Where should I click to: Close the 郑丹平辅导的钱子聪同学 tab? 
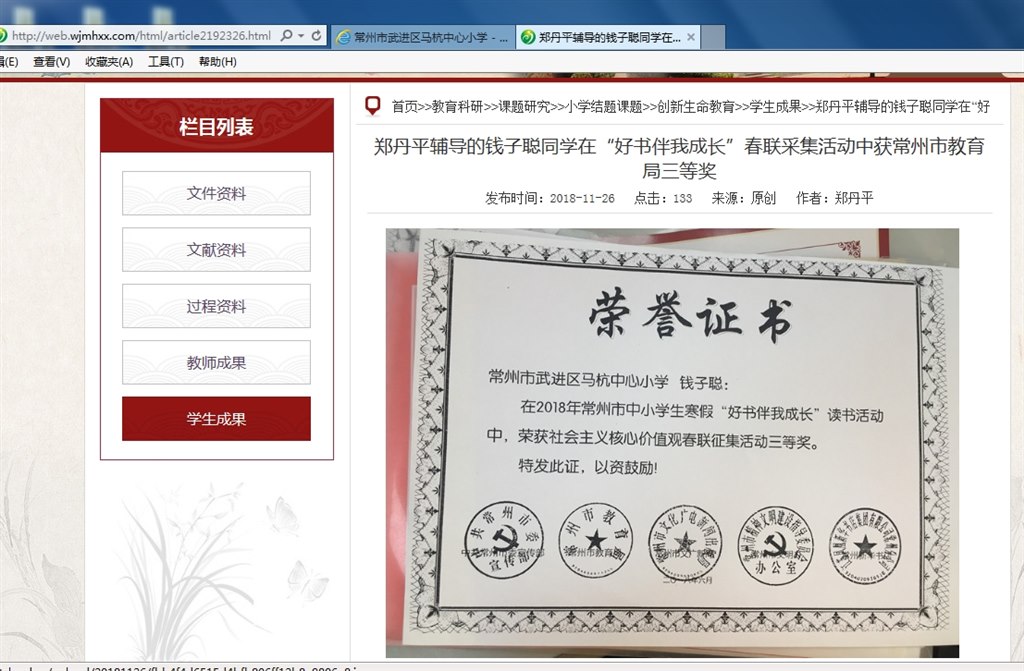click(x=690, y=37)
